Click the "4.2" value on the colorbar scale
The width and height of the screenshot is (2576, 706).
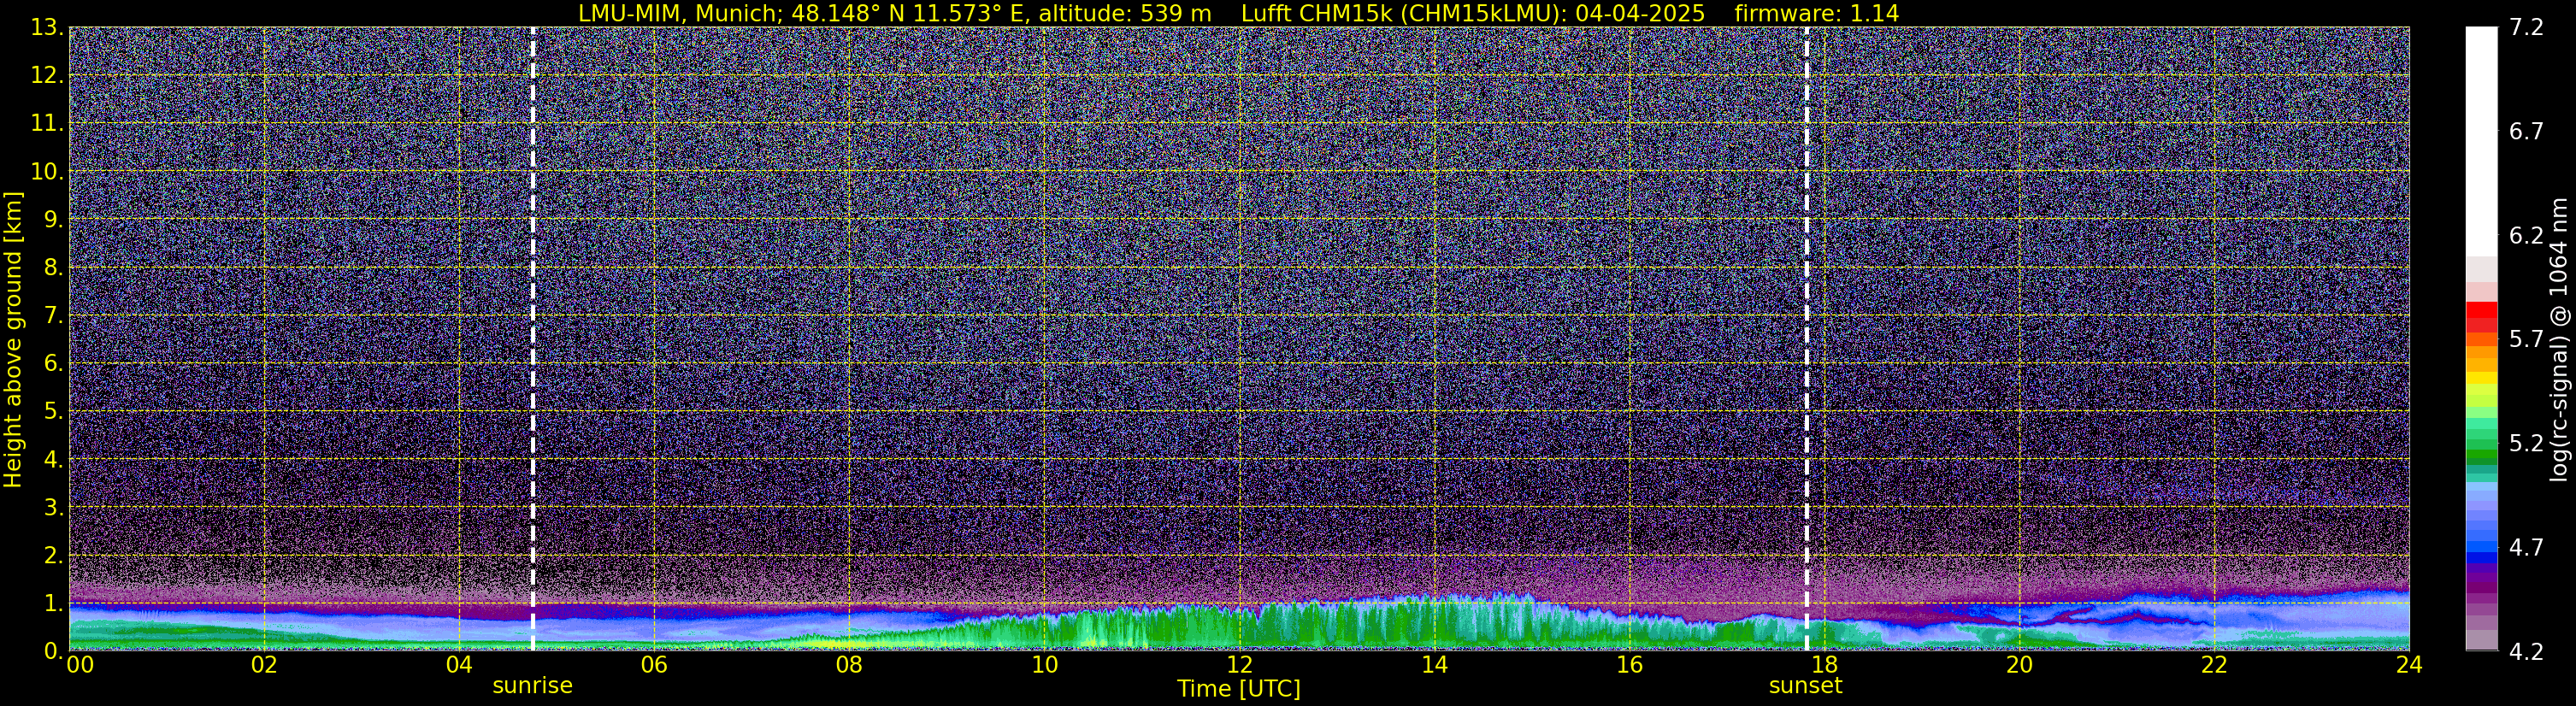(x=2527, y=651)
